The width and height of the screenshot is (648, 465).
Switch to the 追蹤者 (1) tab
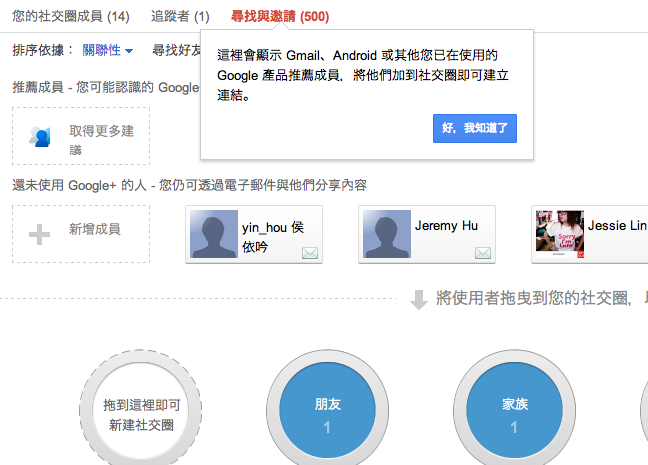pyautogui.click(x=180, y=17)
